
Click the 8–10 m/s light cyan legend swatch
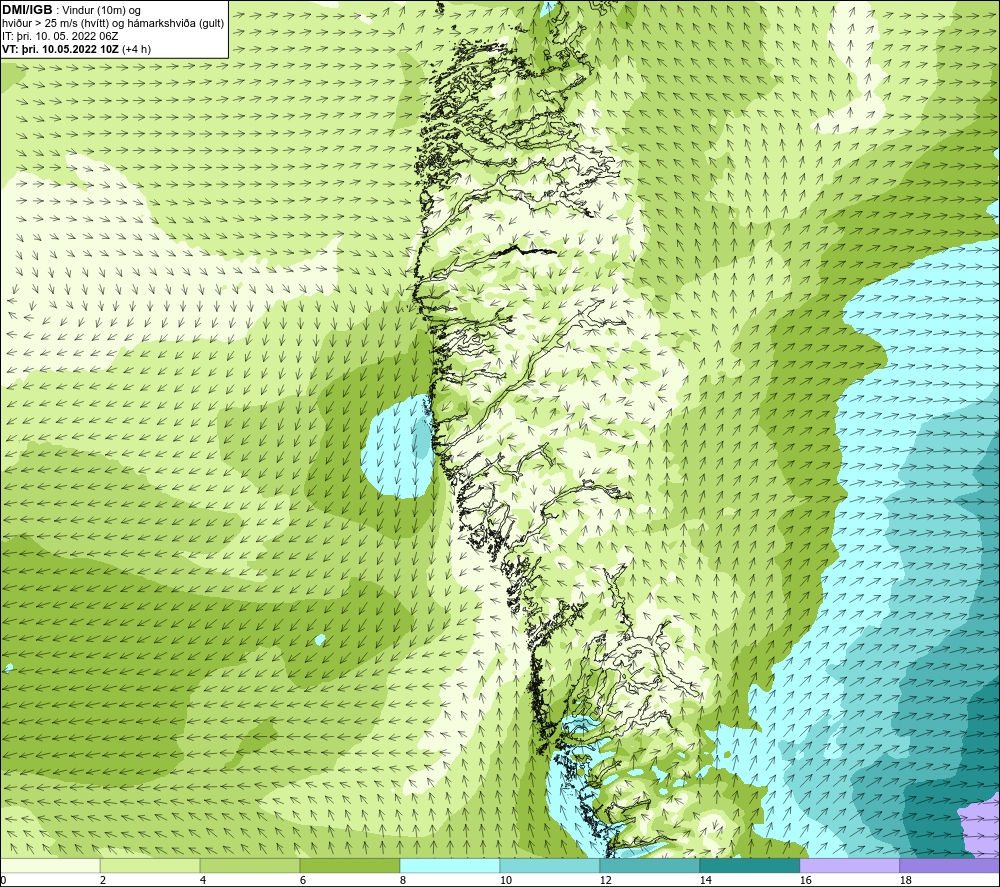(x=450, y=865)
